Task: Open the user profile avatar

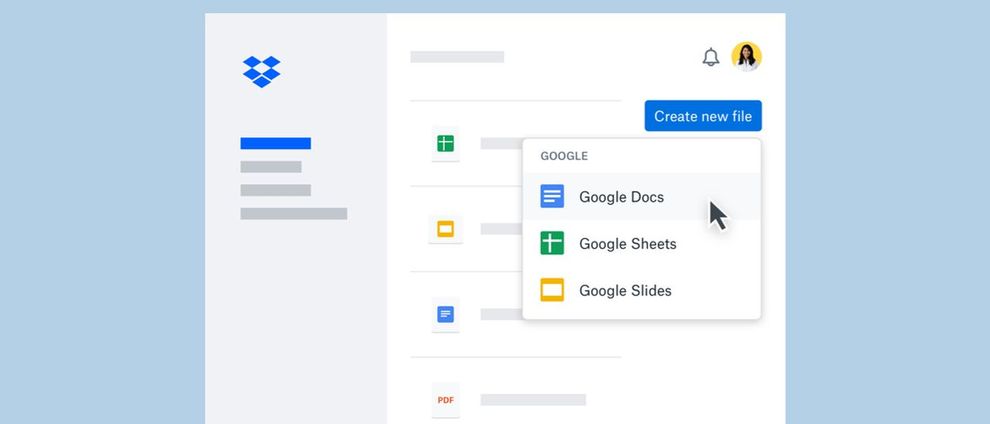Action: [746, 57]
